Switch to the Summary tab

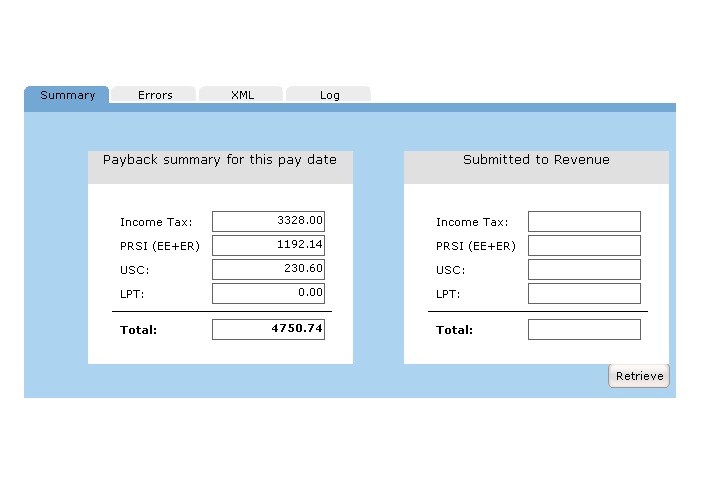67,95
